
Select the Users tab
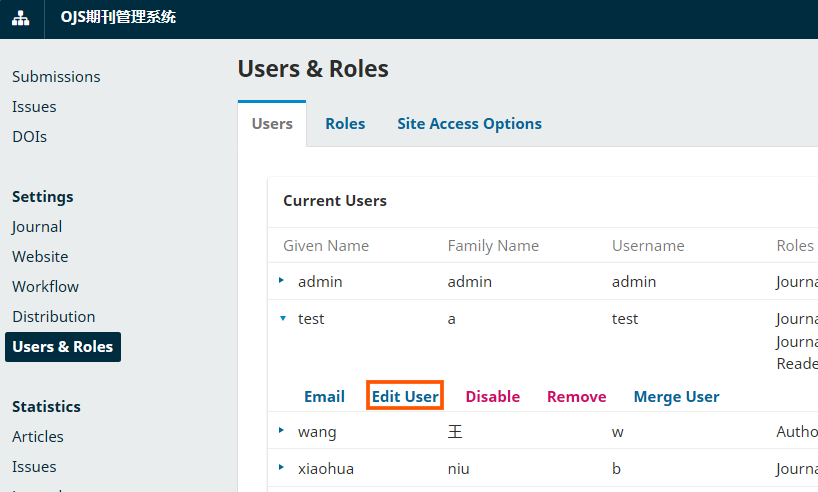point(272,124)
